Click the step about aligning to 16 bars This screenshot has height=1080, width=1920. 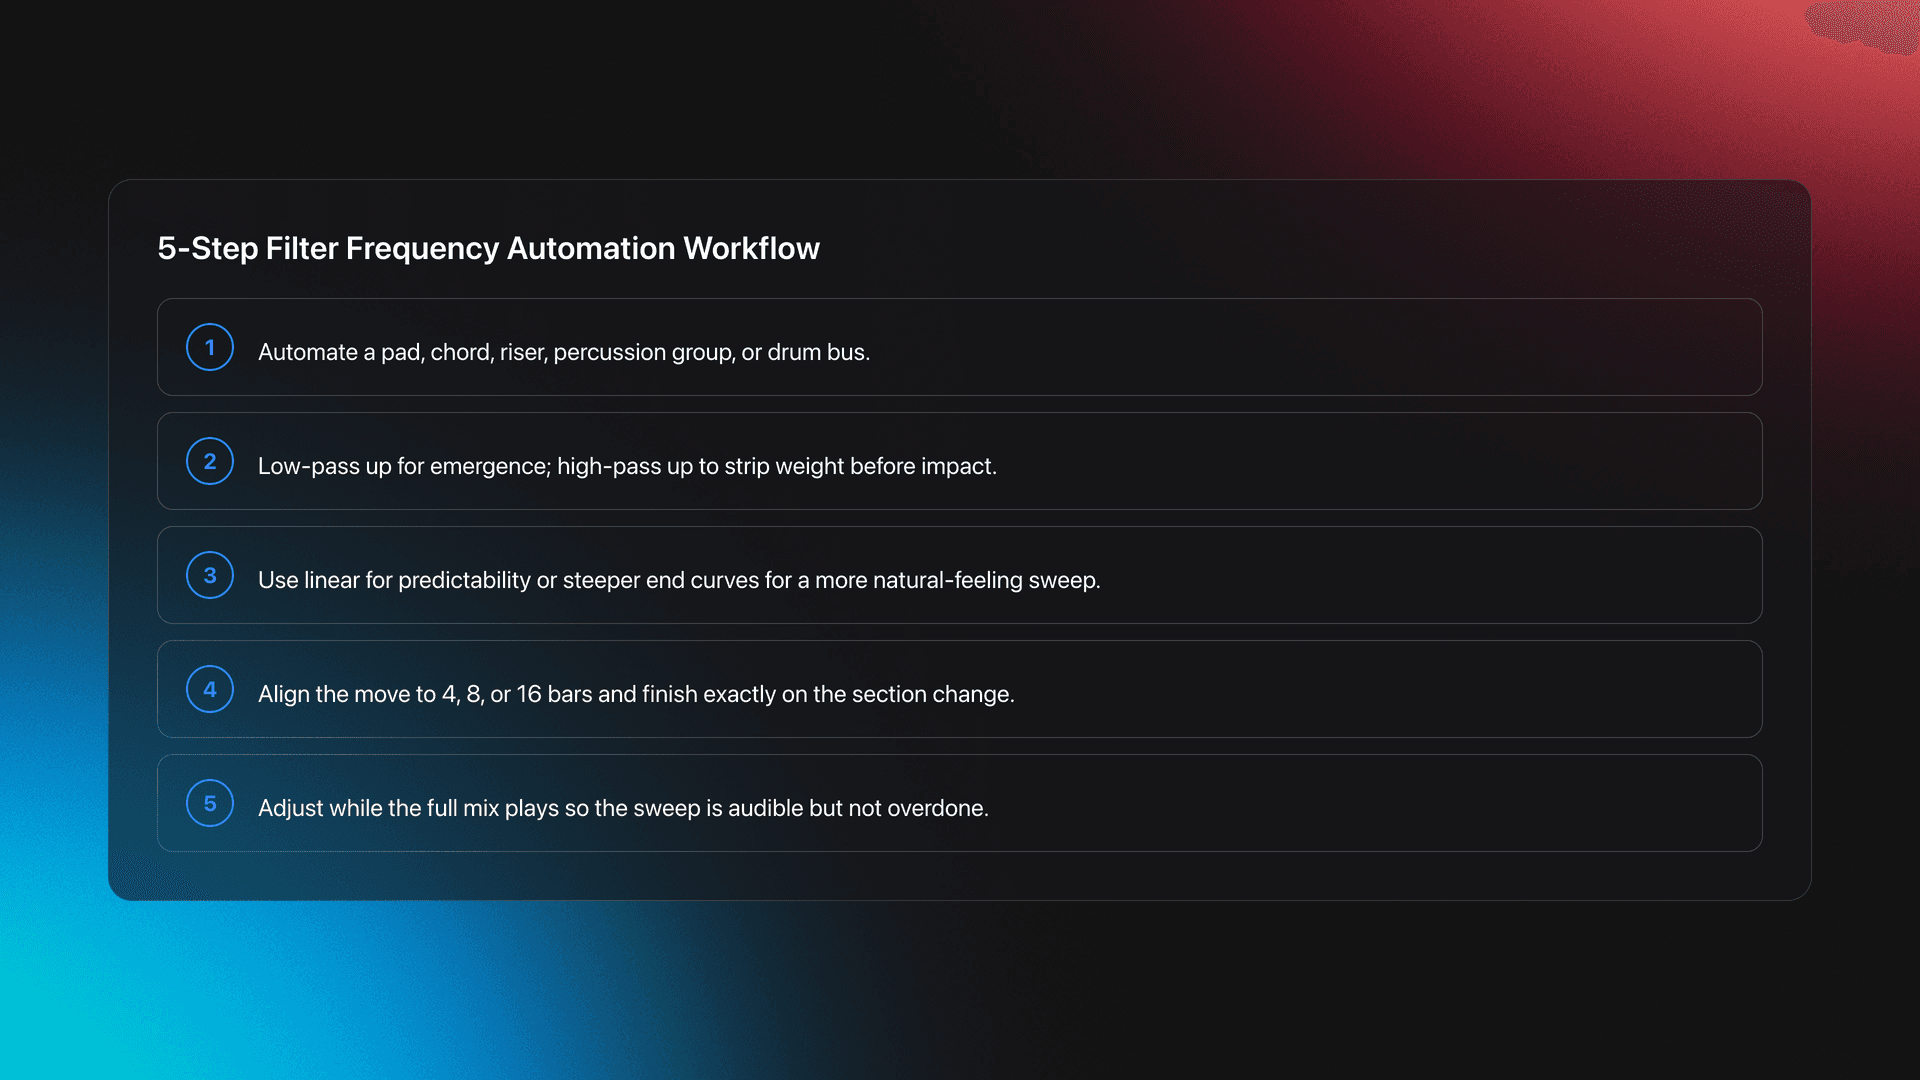tap(636, 693)
